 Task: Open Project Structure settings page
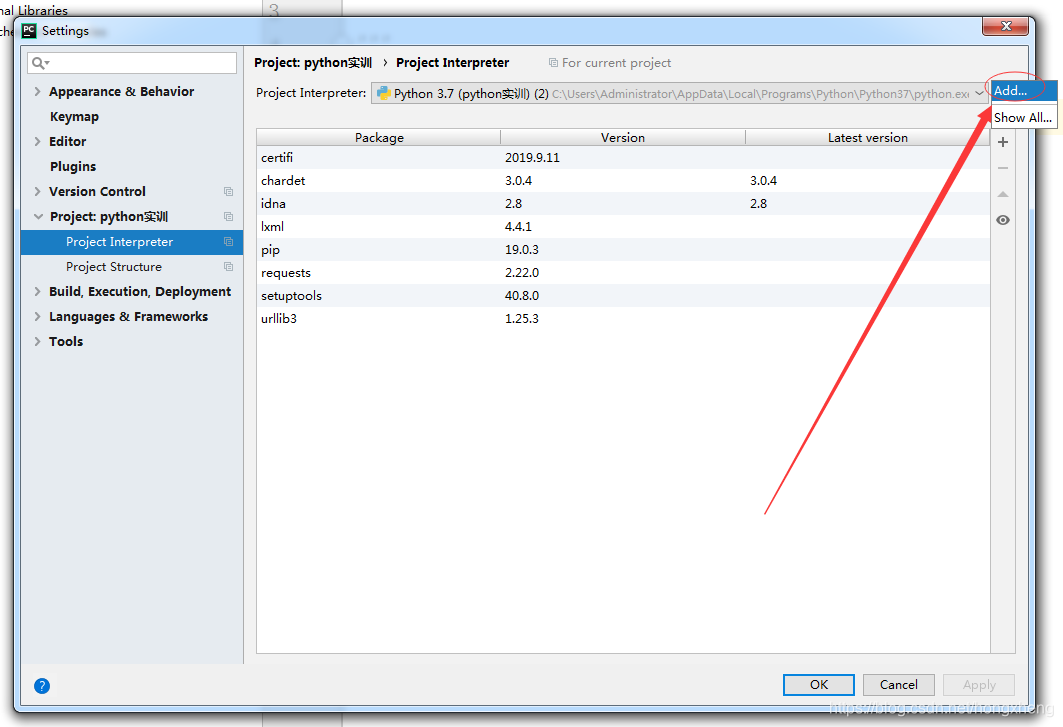click(x=114, y=267)
